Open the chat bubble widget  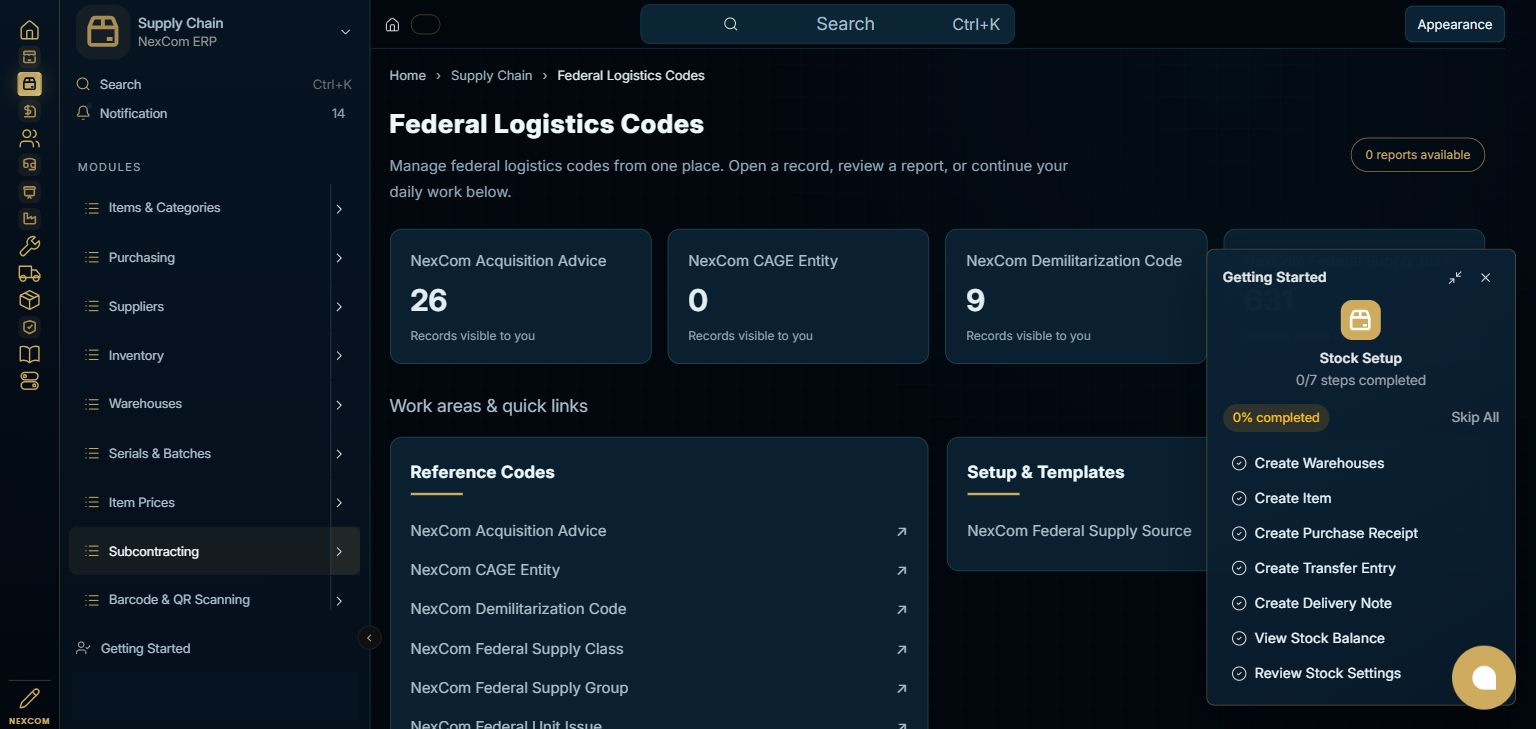[1484, 677]
